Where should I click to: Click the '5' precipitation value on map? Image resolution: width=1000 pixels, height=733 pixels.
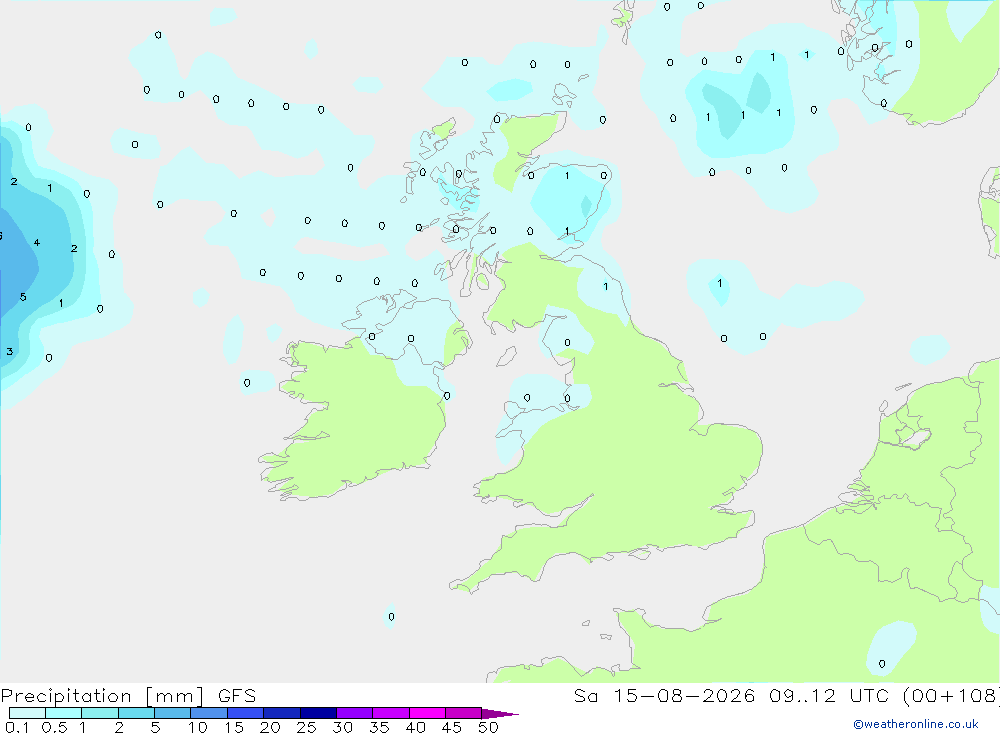click(x=23, y=297)
